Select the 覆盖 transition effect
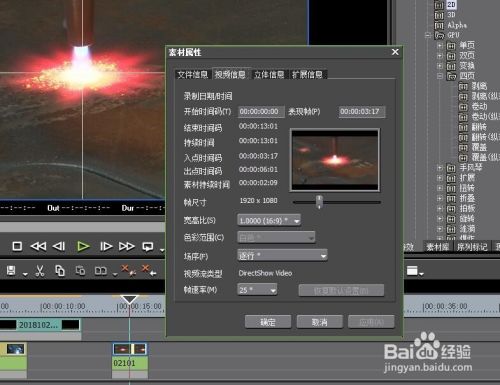 (x=479, y=147)
